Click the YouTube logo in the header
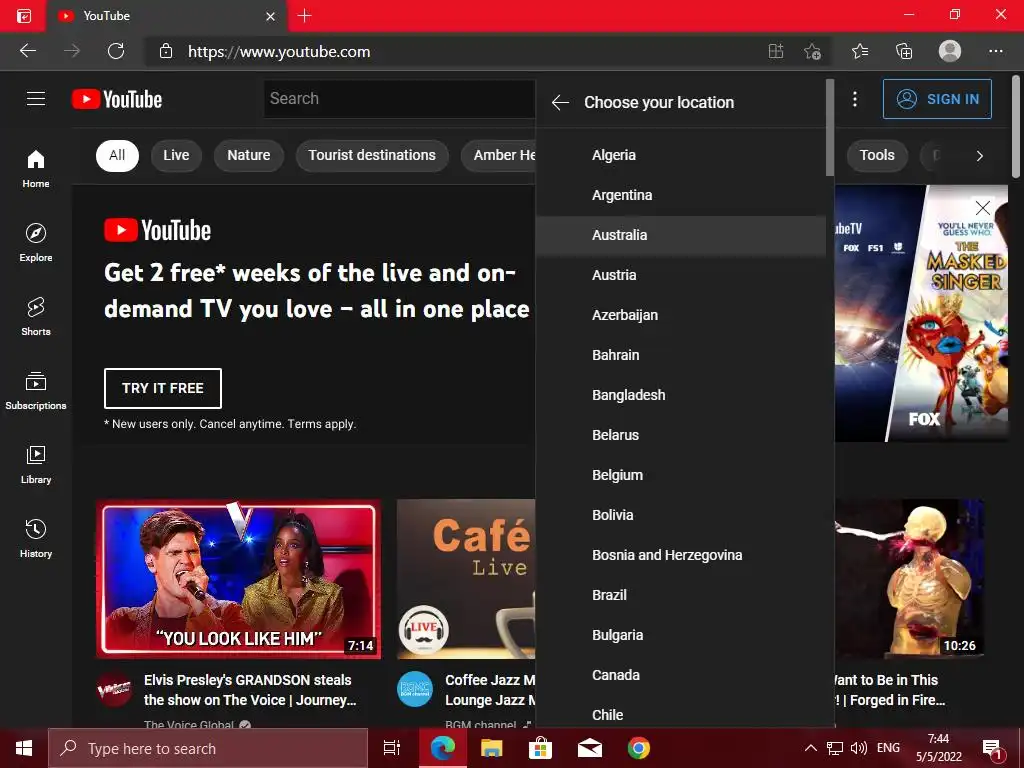Viewport: 1024px width, 768px height. tap(117, 99)
